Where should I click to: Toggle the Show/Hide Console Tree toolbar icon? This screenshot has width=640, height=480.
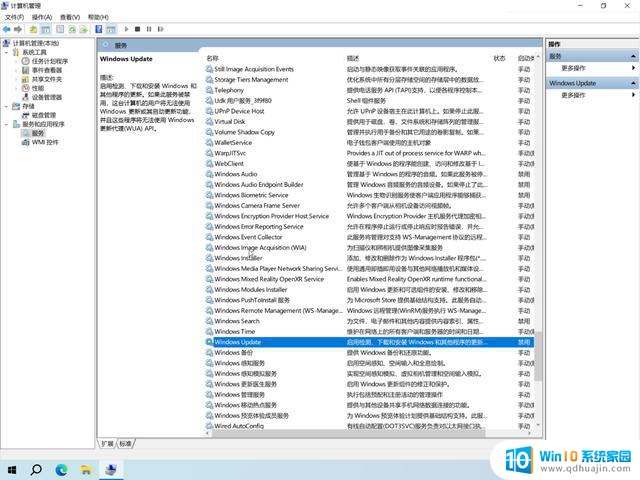point(46,29)
